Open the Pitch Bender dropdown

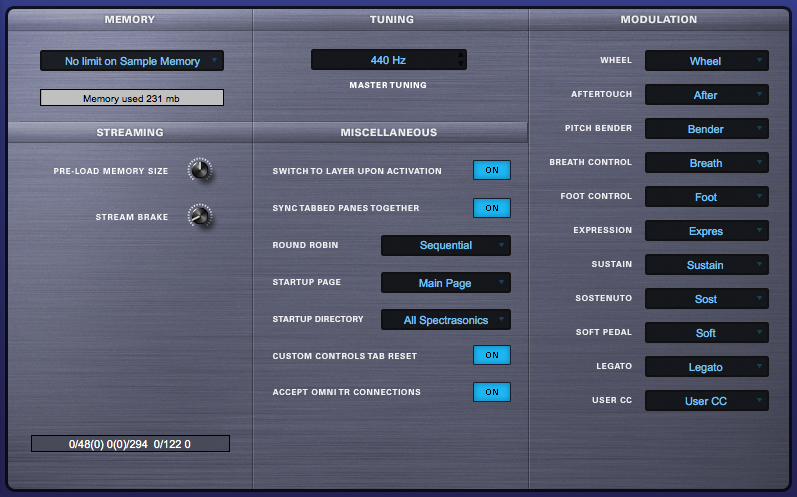[x=707, y=129]
